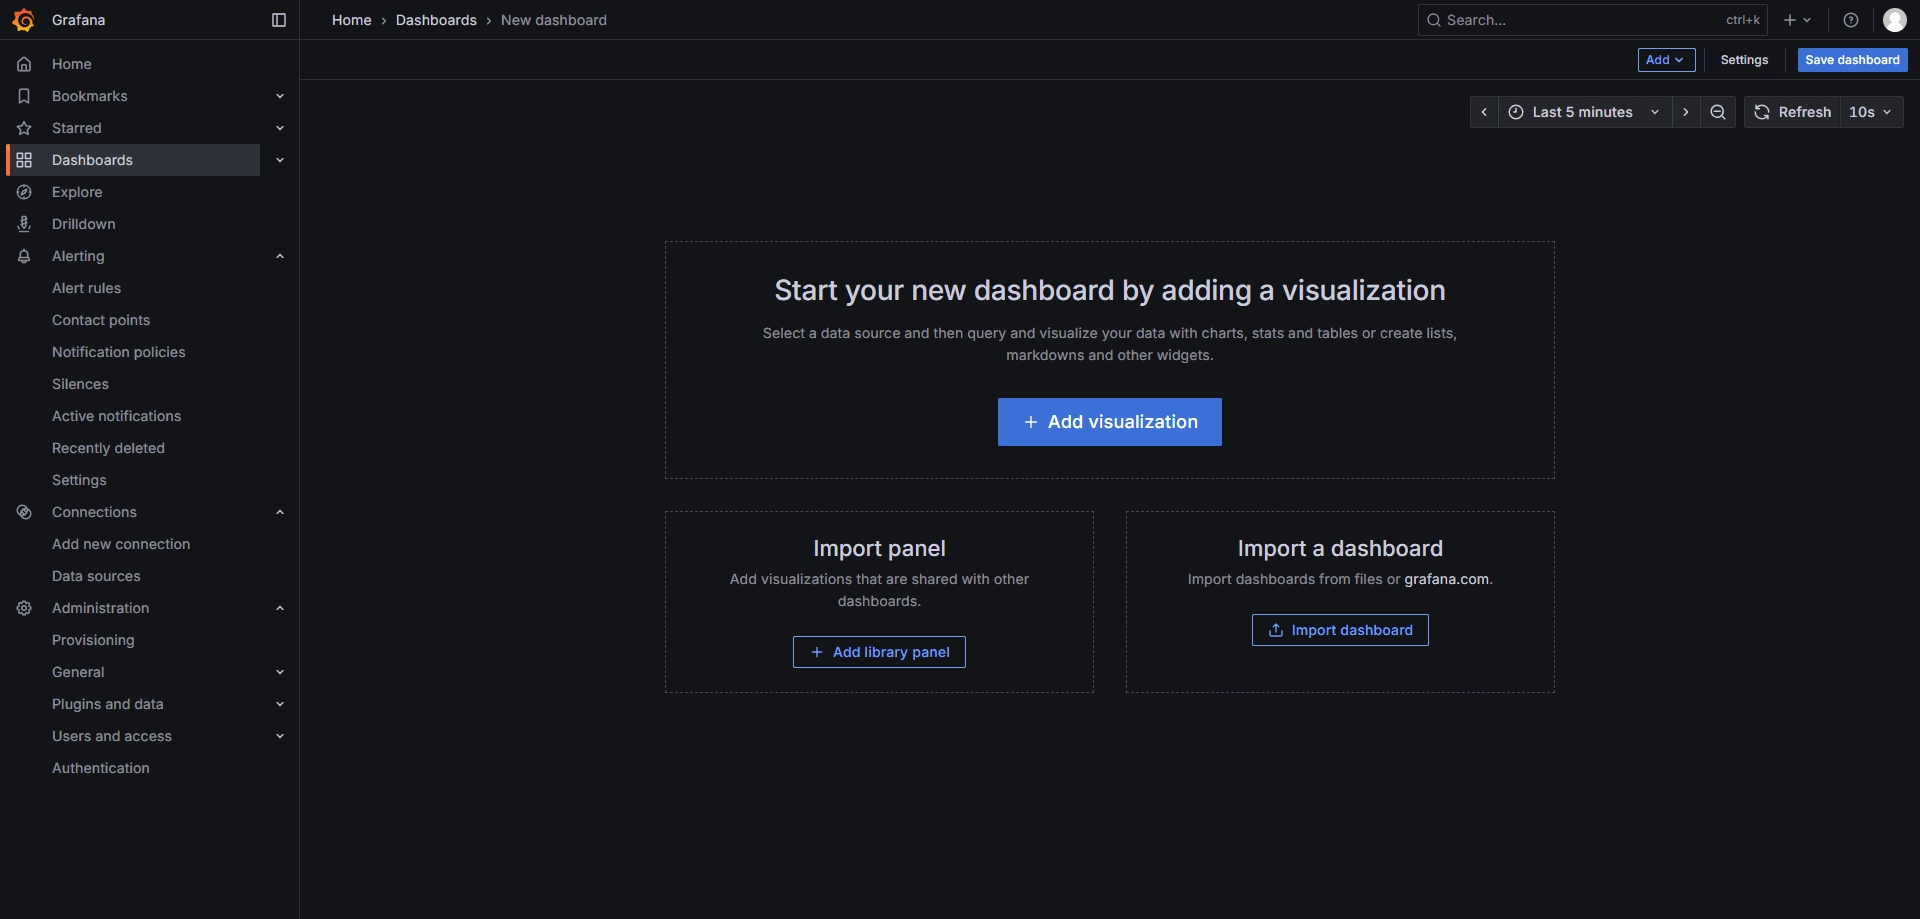
Task: Open the Last 5 minutes time picker
Action: 1584,112
